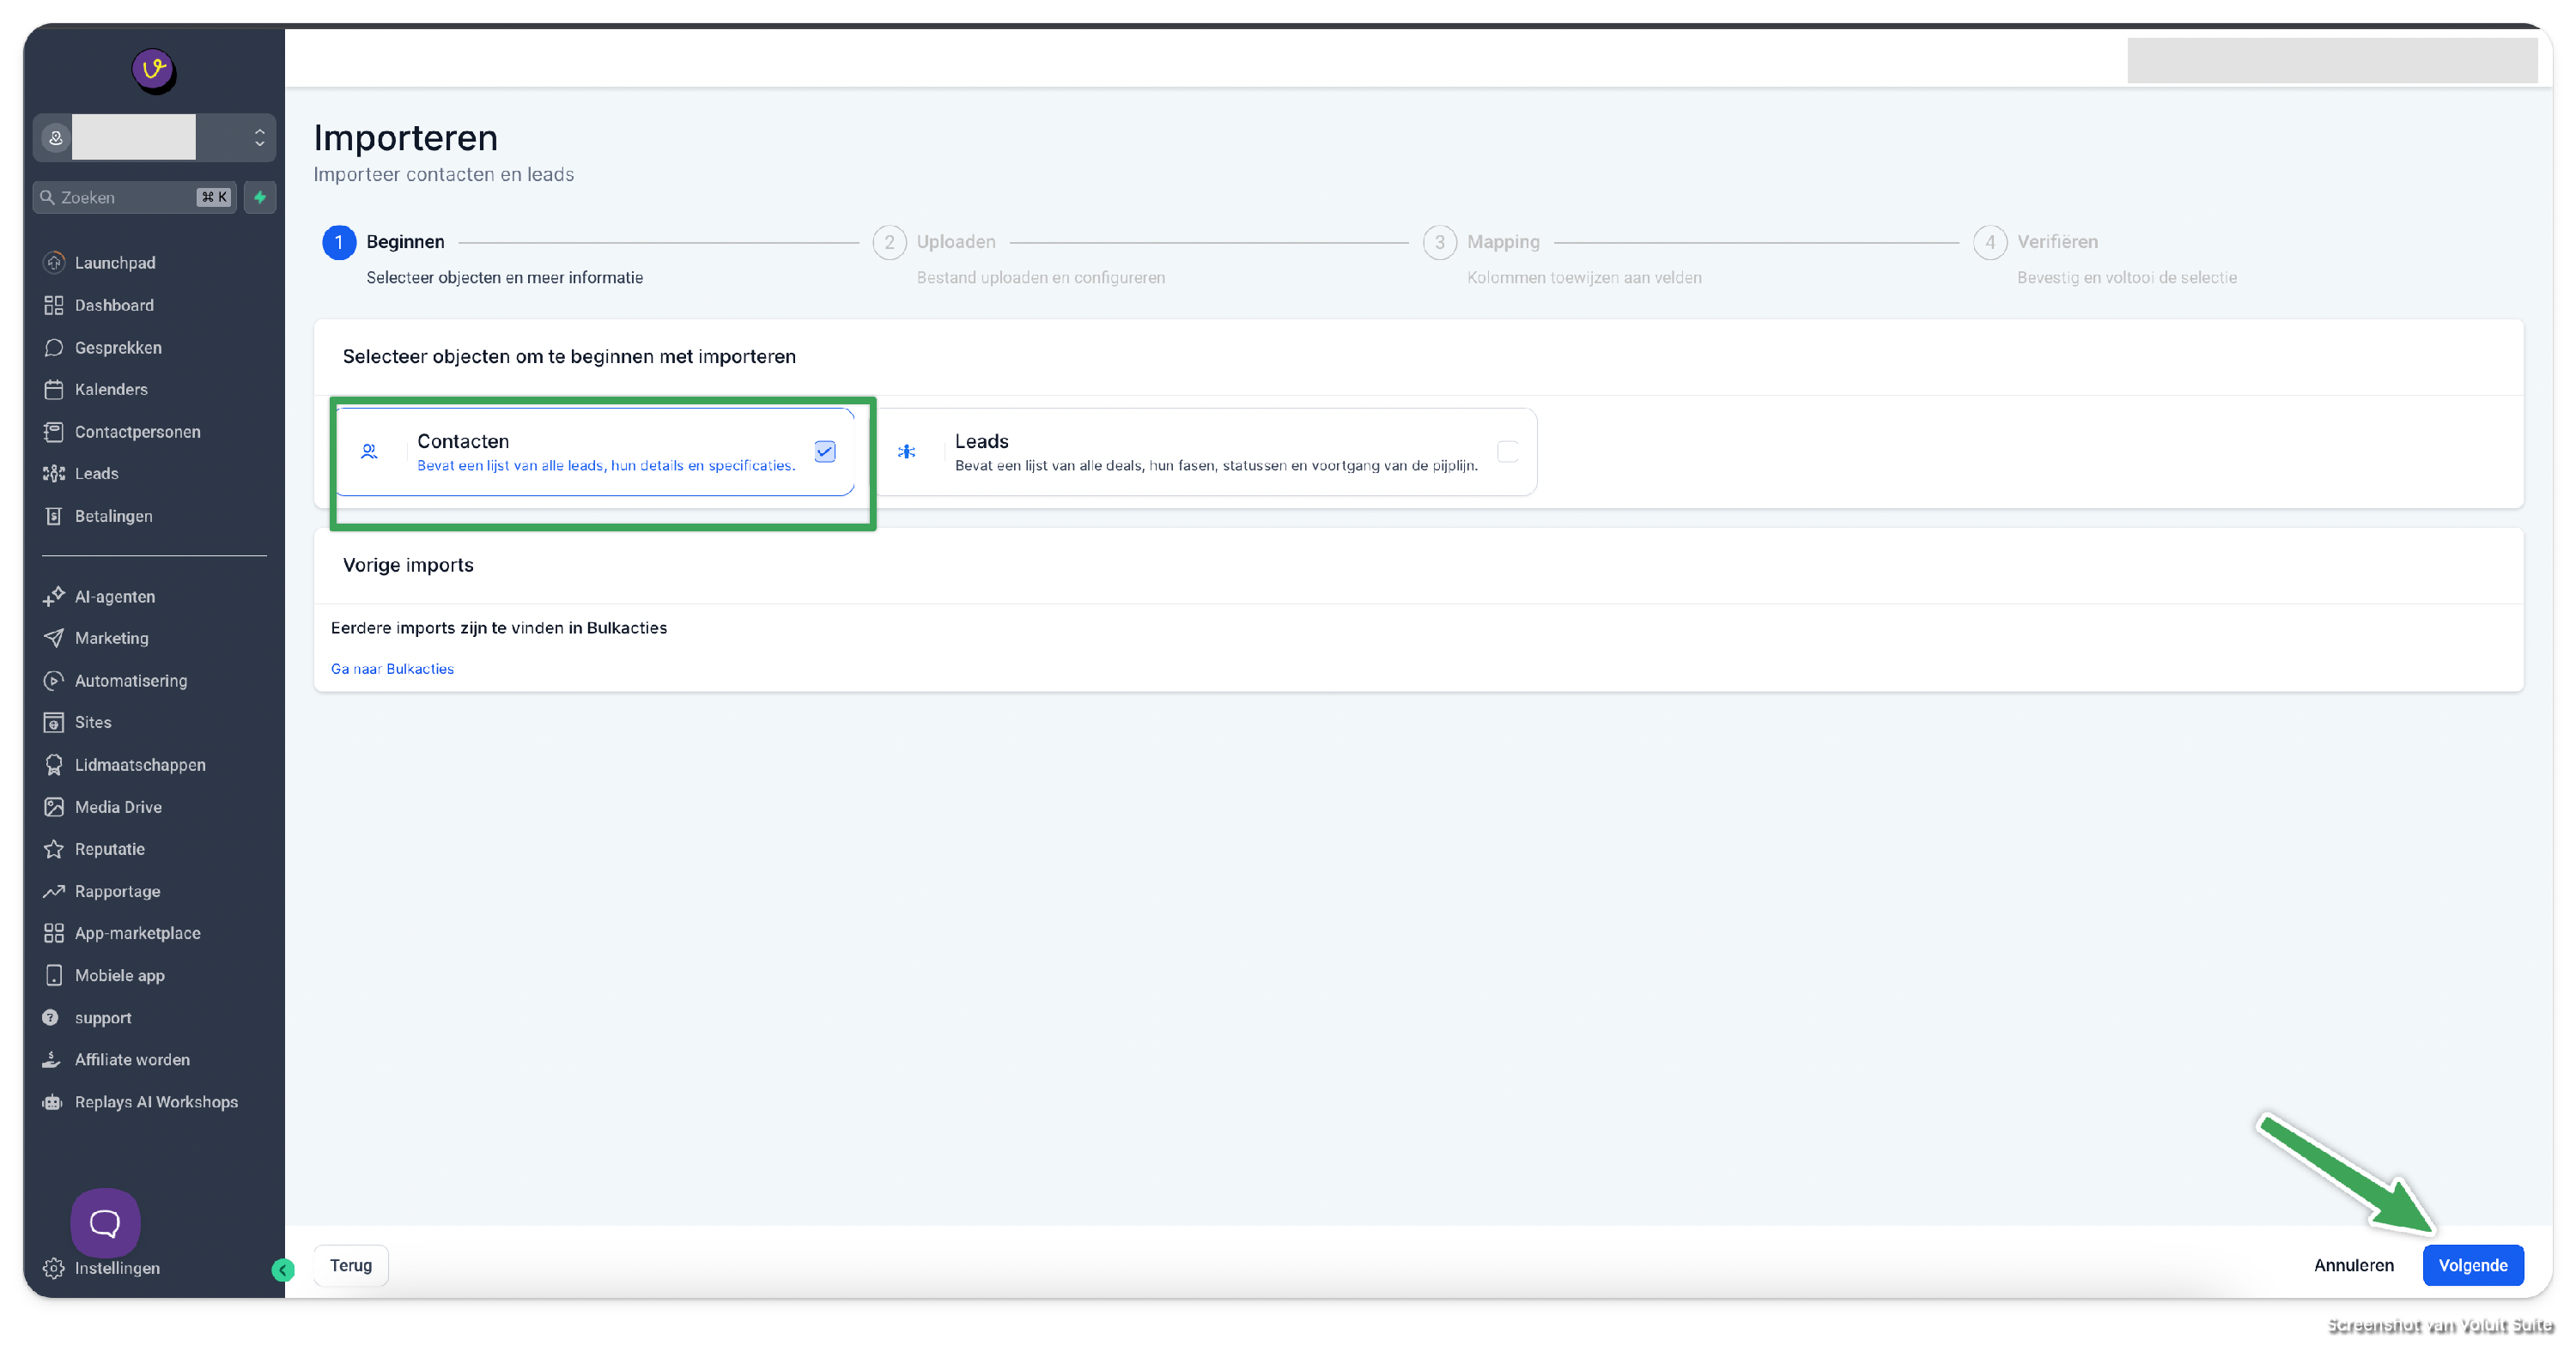
Task: Follow the Ga naar Bulkacties link
Action: [392, 669]
